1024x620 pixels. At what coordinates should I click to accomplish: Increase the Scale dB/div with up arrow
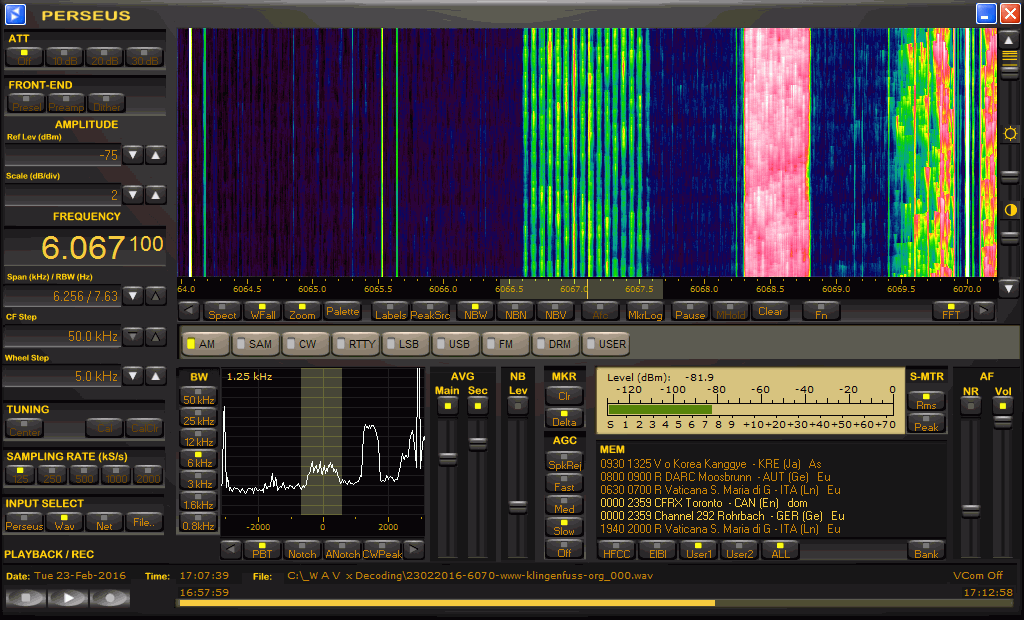[x=156, y=196]
